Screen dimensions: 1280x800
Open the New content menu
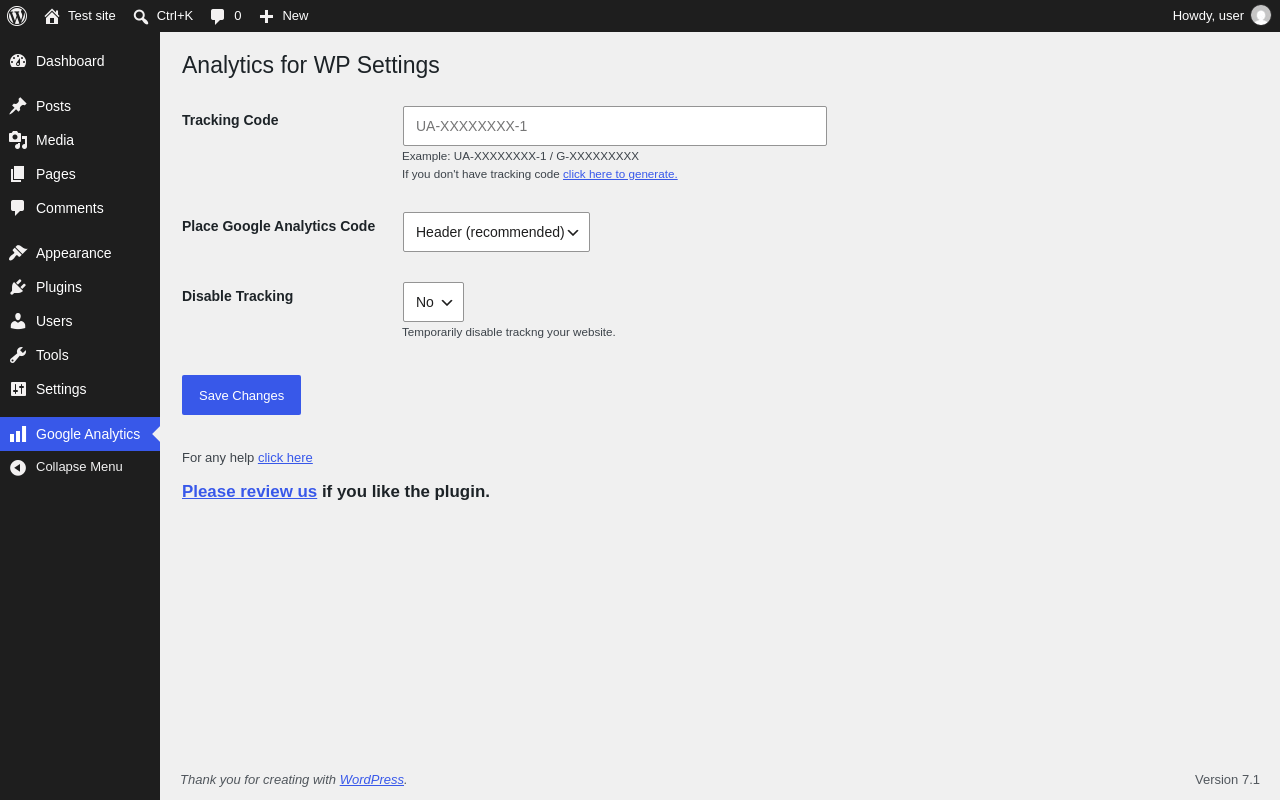pos(284,16)
